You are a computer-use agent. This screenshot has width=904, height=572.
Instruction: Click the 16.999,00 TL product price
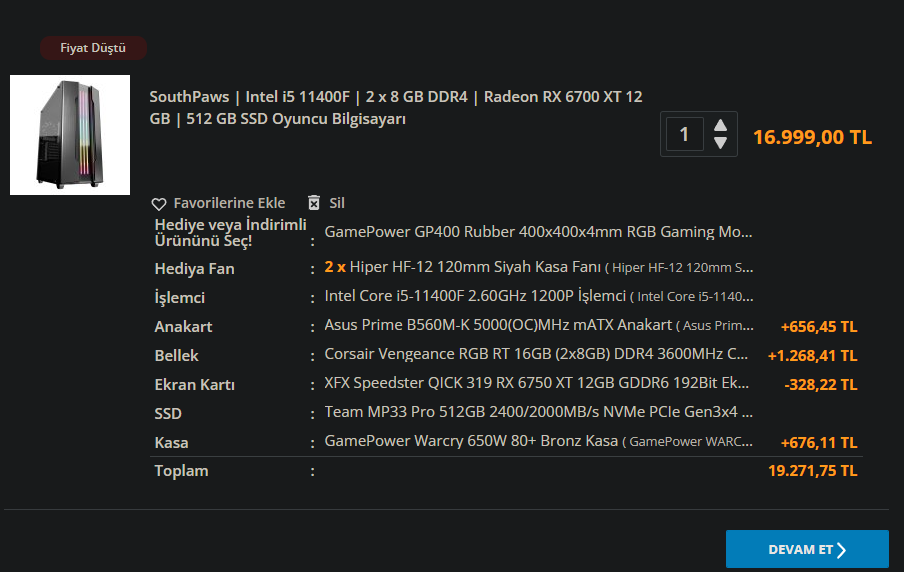pyautogui.click(x=812, y=137)
